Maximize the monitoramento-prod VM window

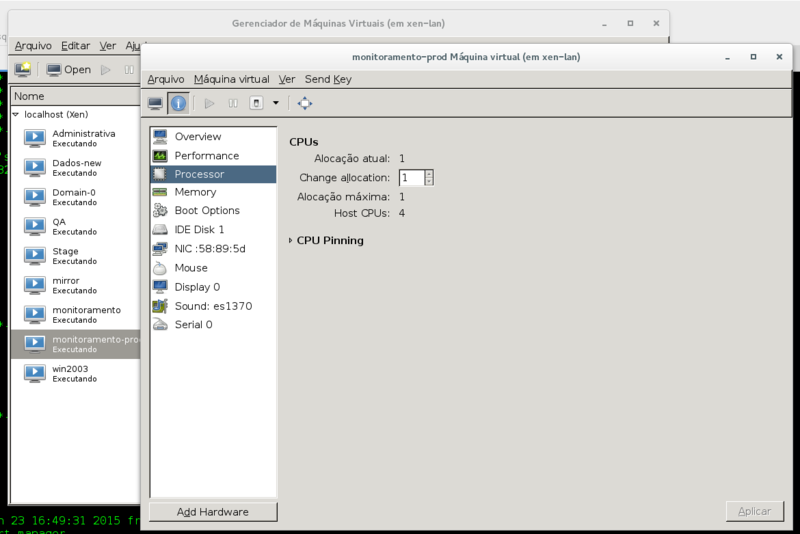[753, 57]
